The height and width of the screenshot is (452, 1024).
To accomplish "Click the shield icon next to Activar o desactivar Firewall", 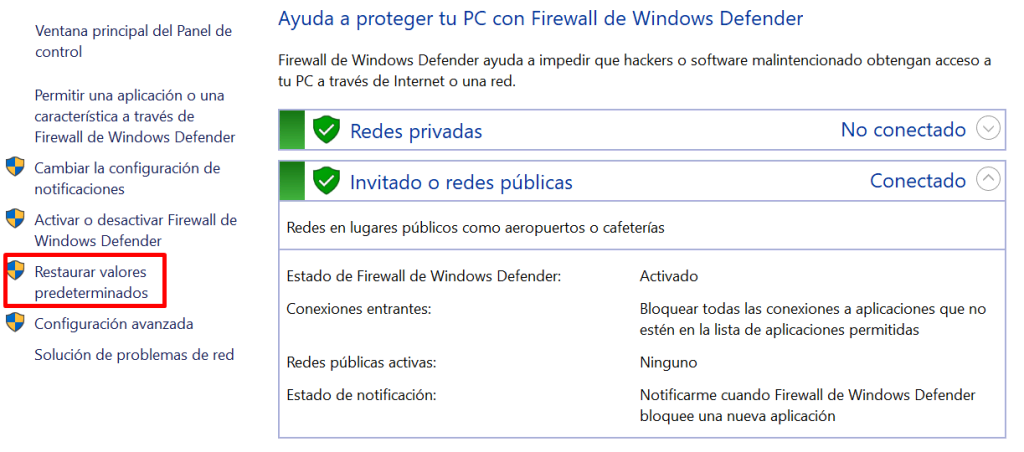I will click(x=15, y=220).
